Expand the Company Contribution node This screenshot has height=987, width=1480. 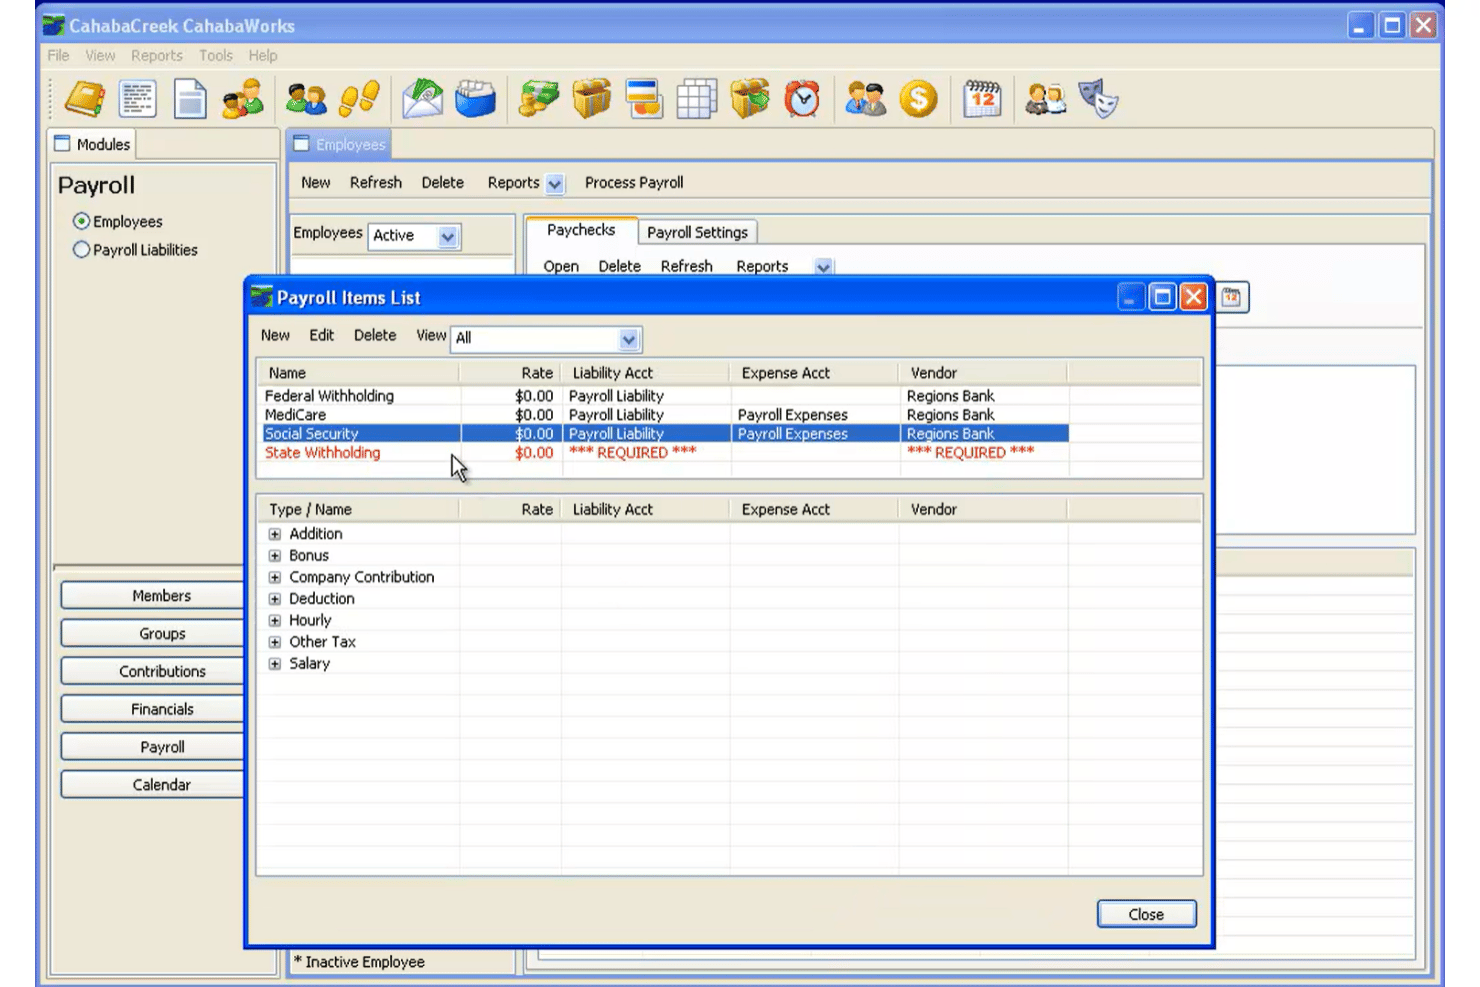tap(275, 577)
